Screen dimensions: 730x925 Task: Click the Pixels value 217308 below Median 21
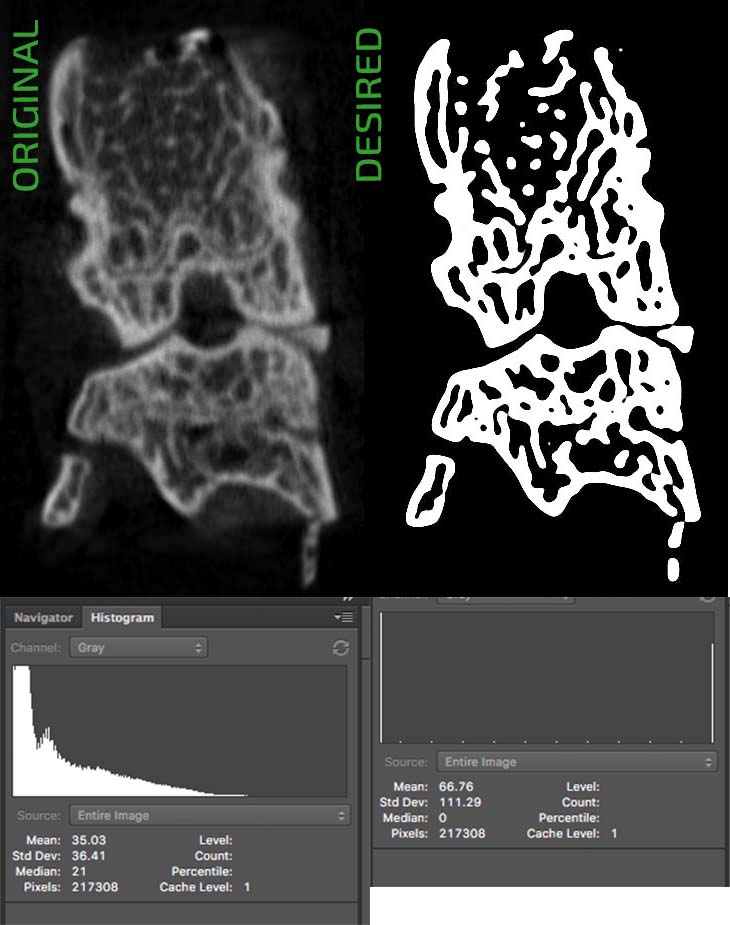tap(94, 887)
